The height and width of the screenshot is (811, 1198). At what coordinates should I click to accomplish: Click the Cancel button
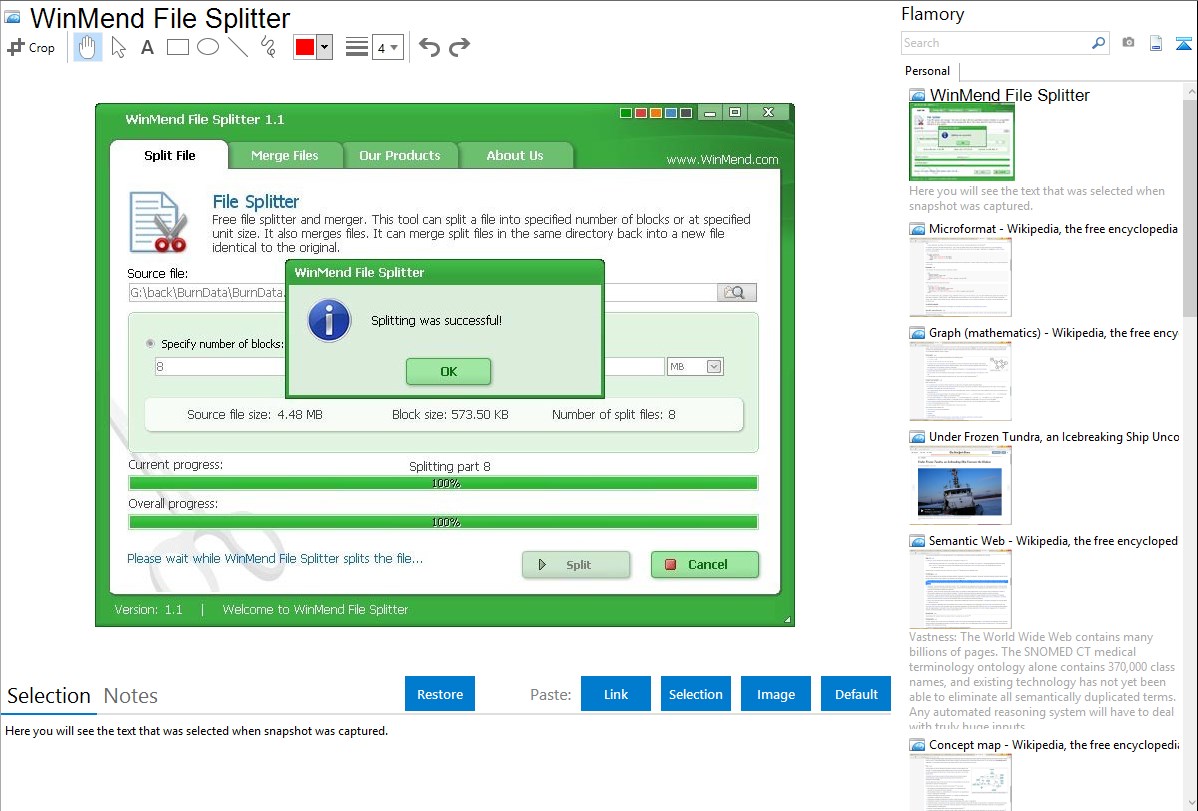point(704,565)
